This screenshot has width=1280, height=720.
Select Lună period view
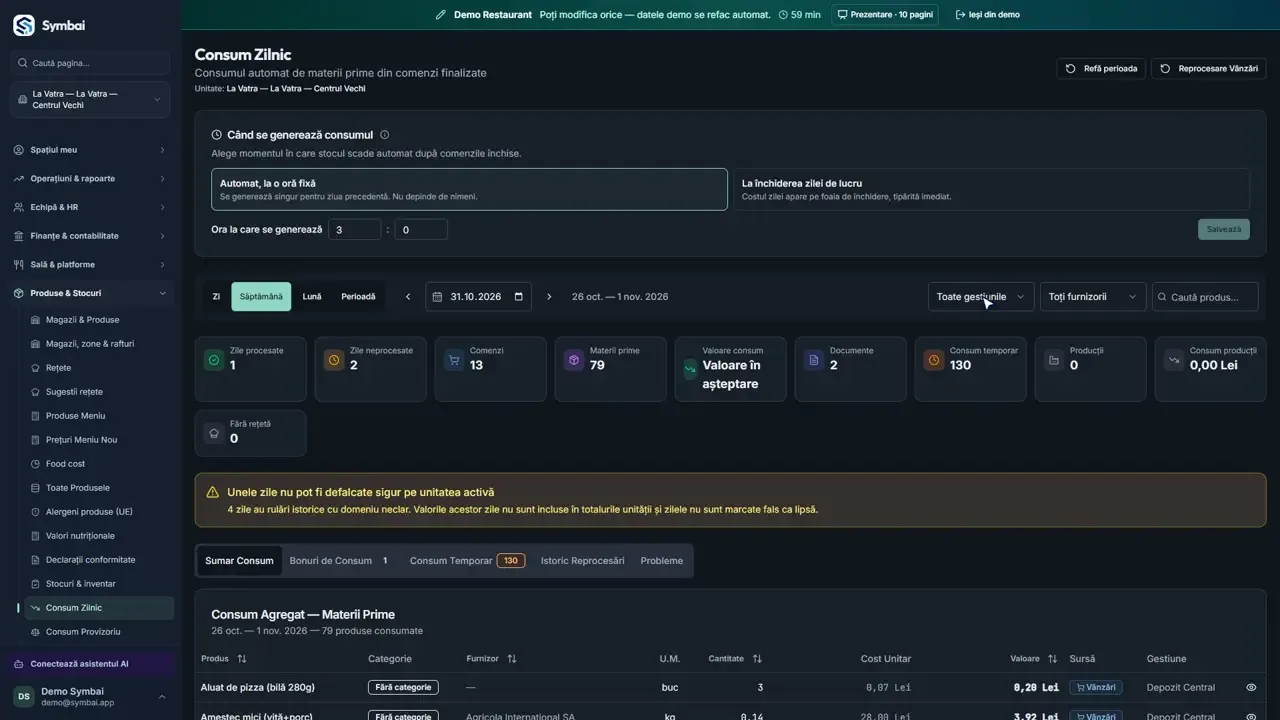pos(312,297)
